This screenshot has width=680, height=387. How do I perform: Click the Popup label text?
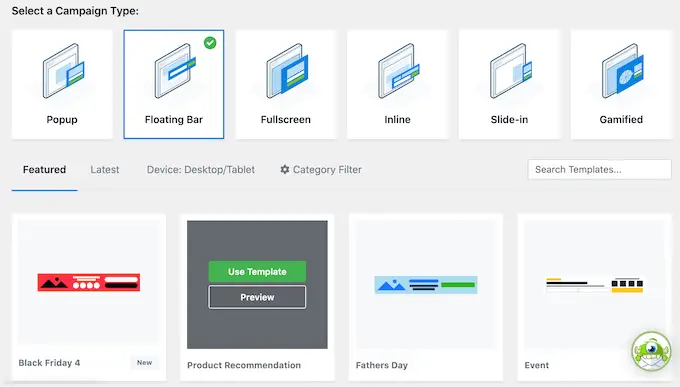62,120
